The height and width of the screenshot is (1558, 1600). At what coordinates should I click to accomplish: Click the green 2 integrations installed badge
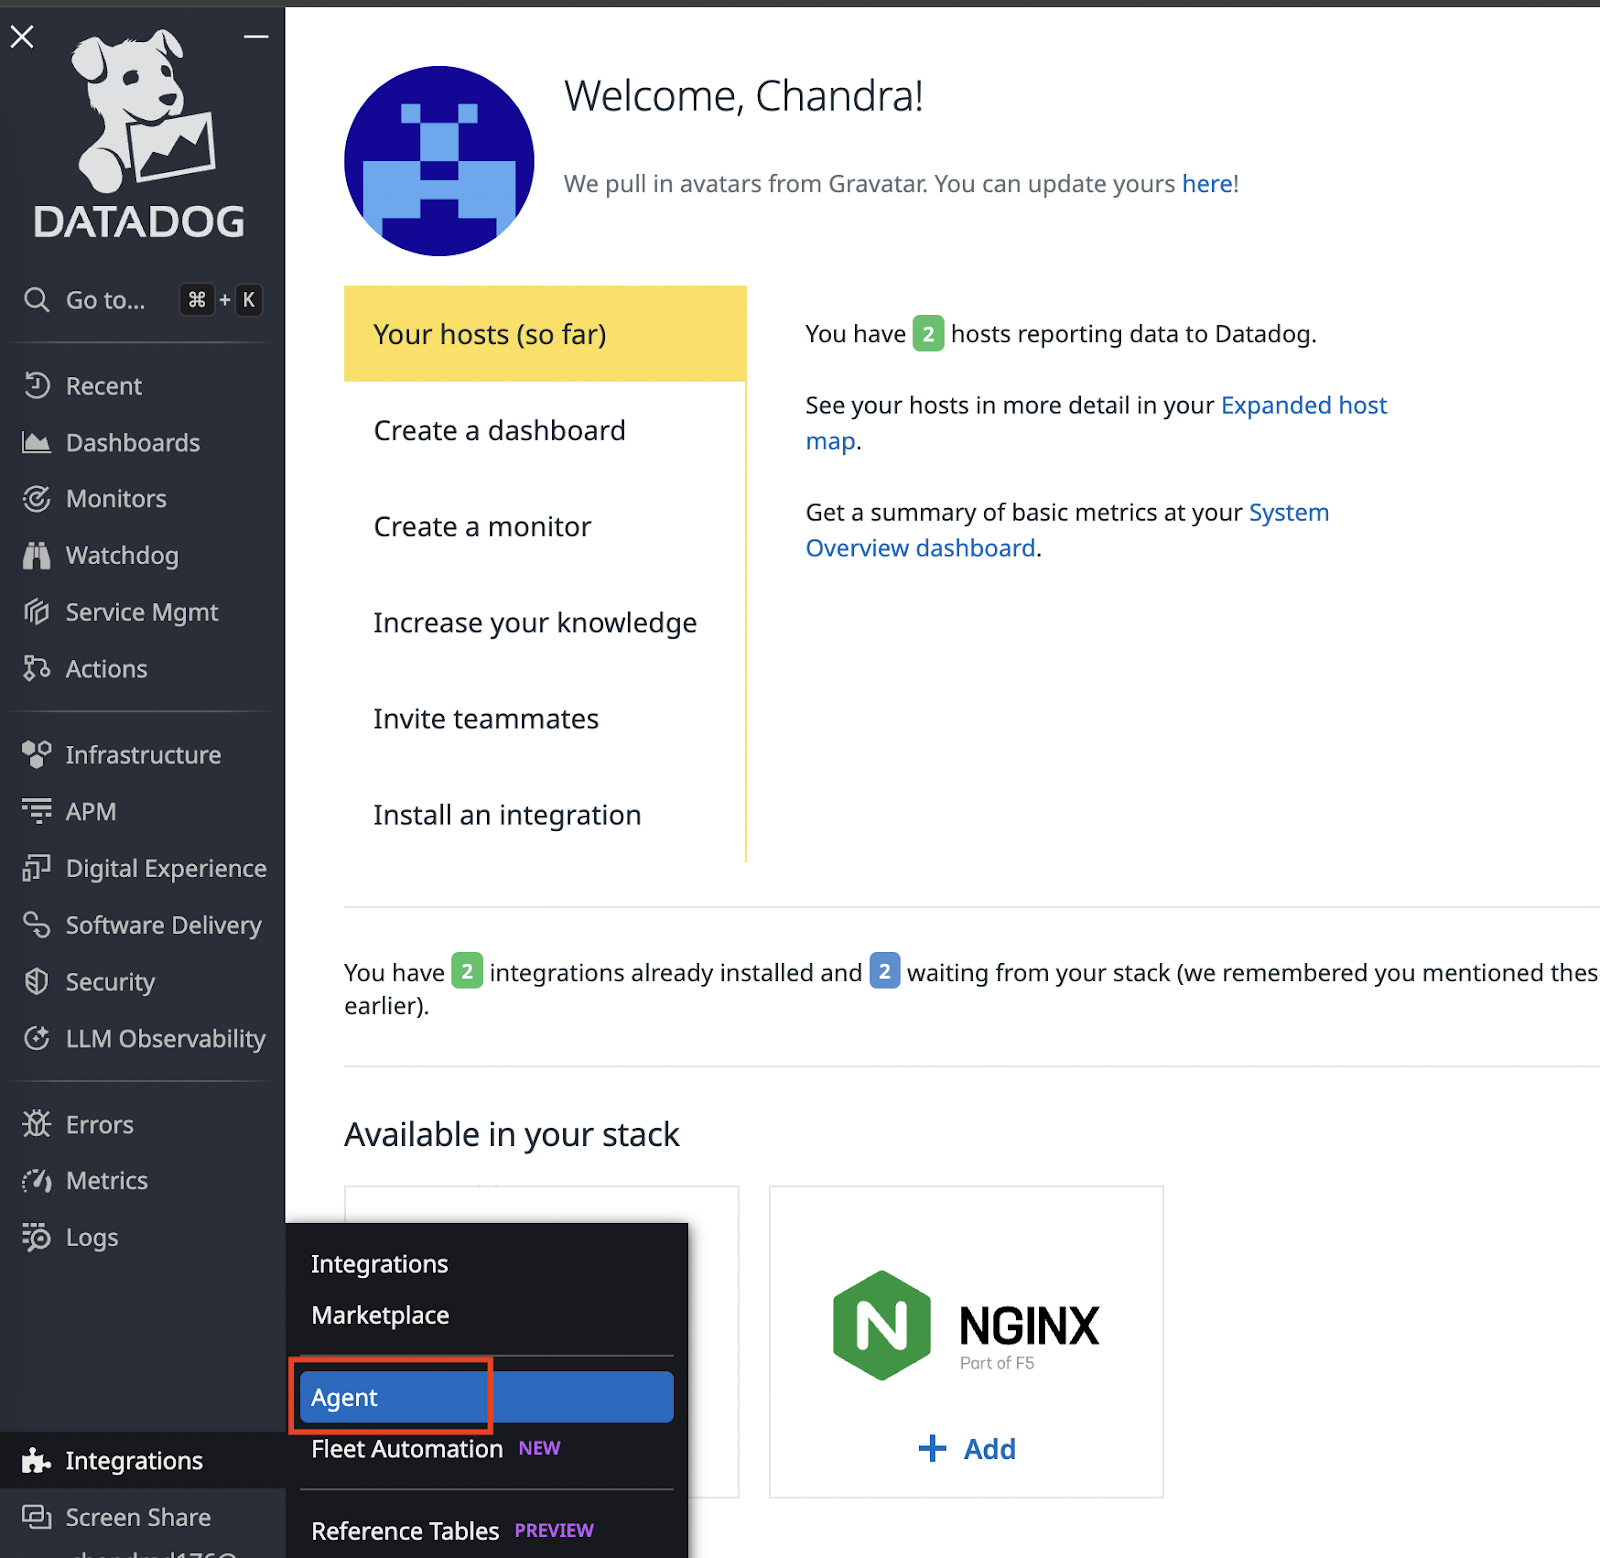(467, 971)
